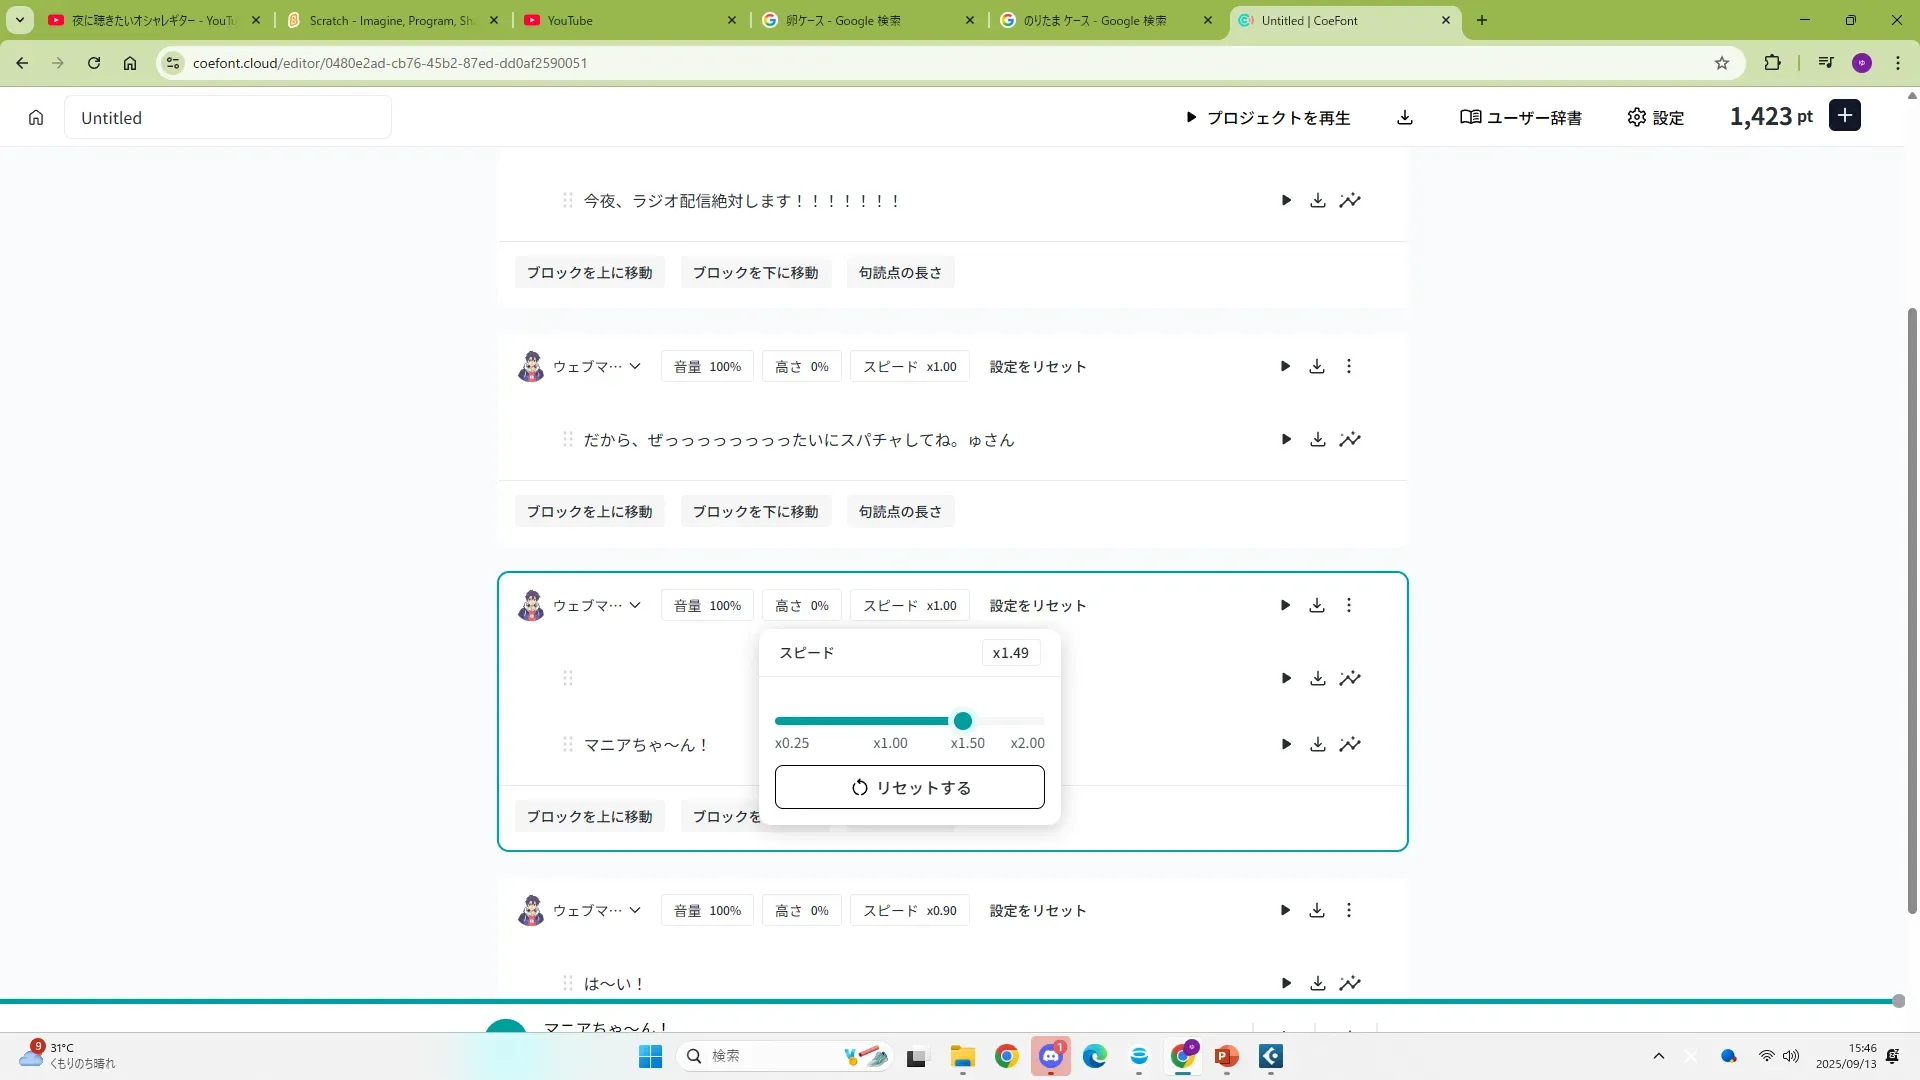Switch to the Scratch browser tab
1920x1080 pixels.
tap(392, 20)
